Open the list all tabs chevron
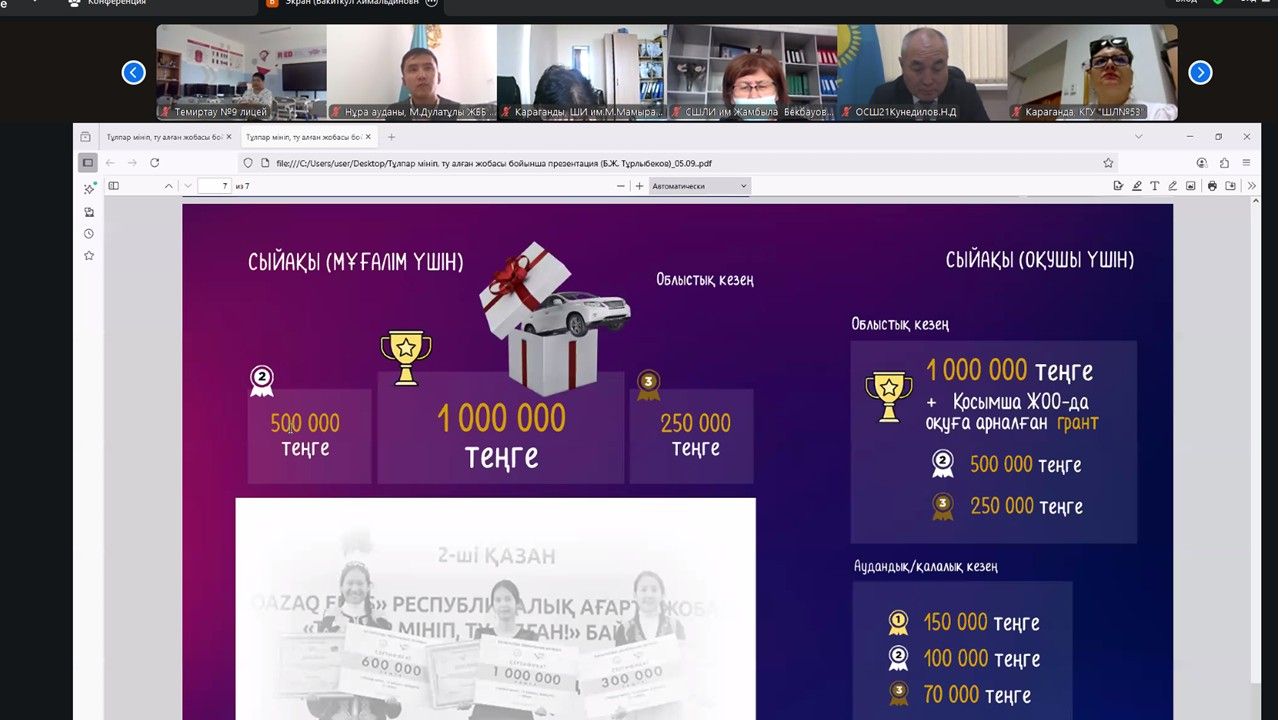This screenshot has width=1280, height=720. click(x=1138, y=137)
